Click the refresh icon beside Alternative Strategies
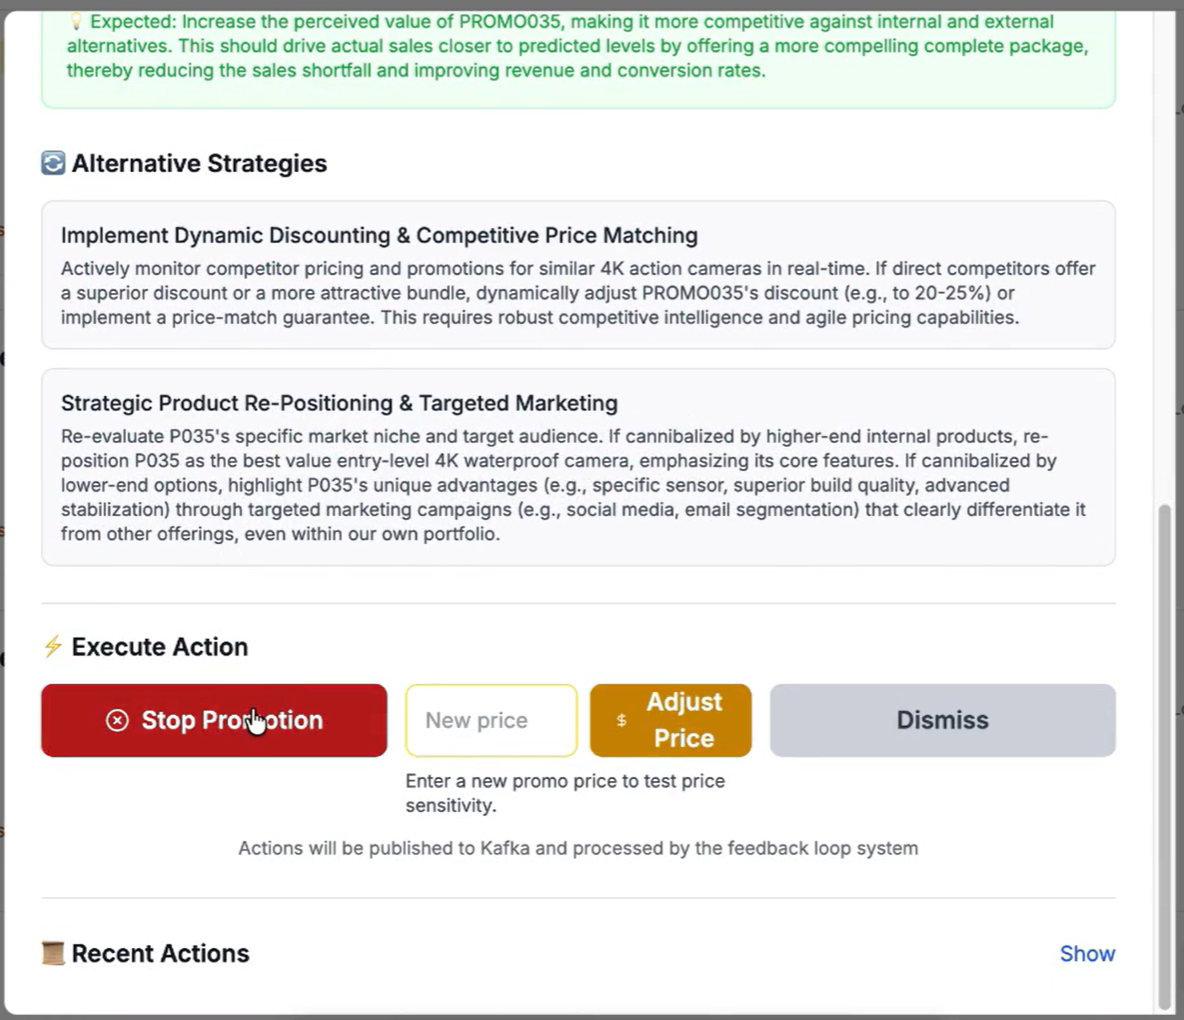The image size is (1184, 1020). 51,162
